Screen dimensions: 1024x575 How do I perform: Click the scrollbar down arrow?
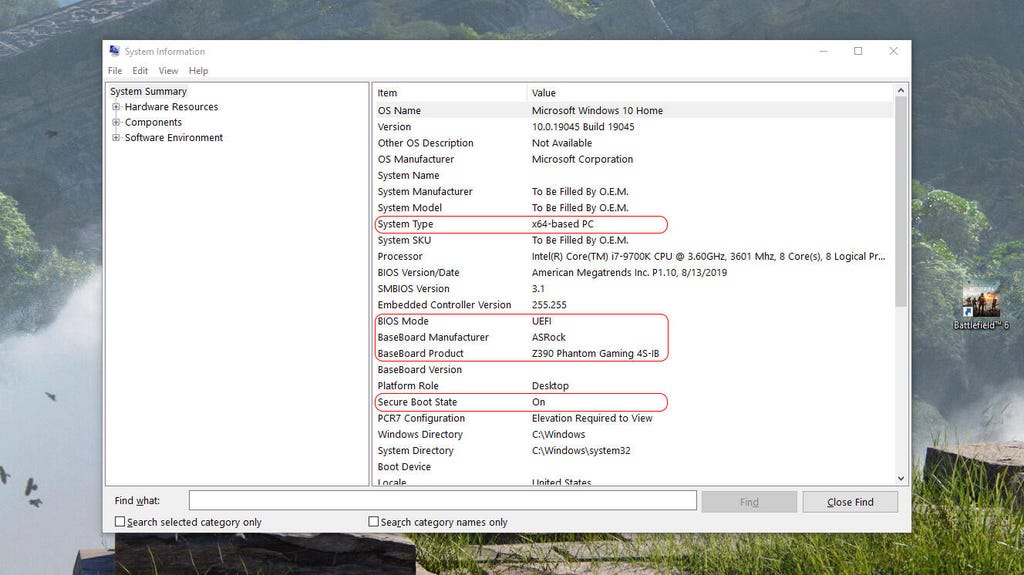[x=901, y=478]
